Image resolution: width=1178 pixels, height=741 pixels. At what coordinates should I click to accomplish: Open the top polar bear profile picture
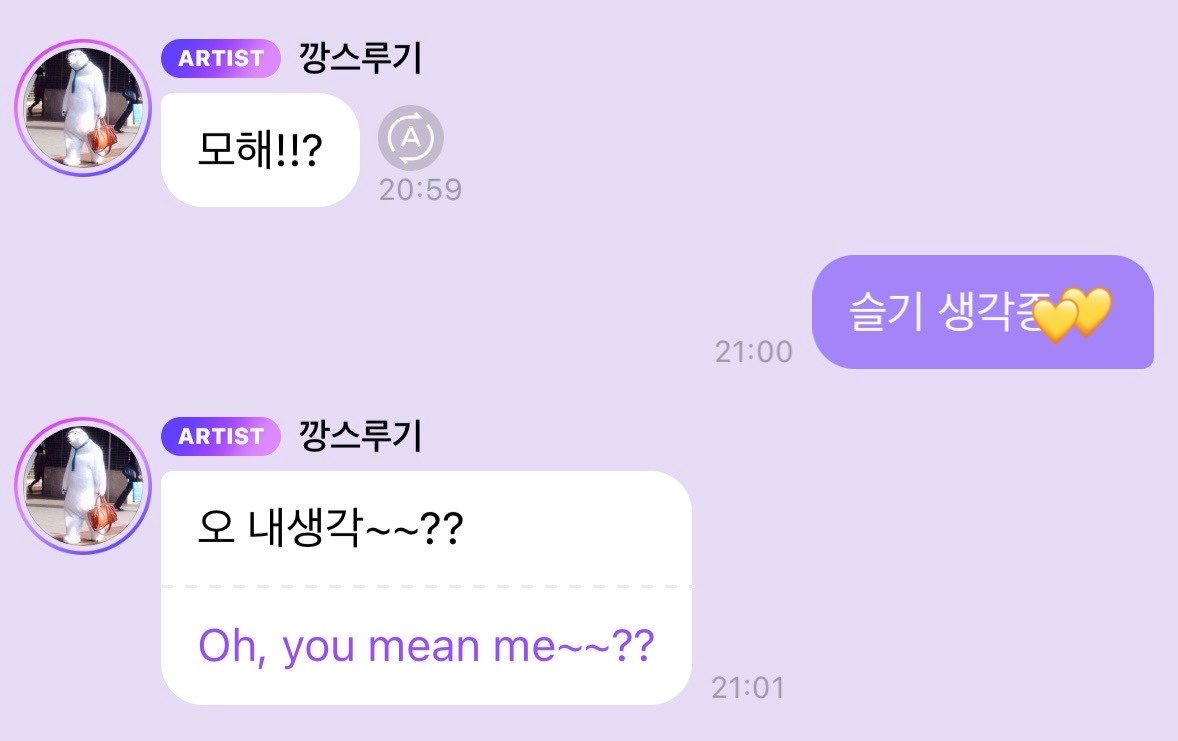click(x=83, y=108)
